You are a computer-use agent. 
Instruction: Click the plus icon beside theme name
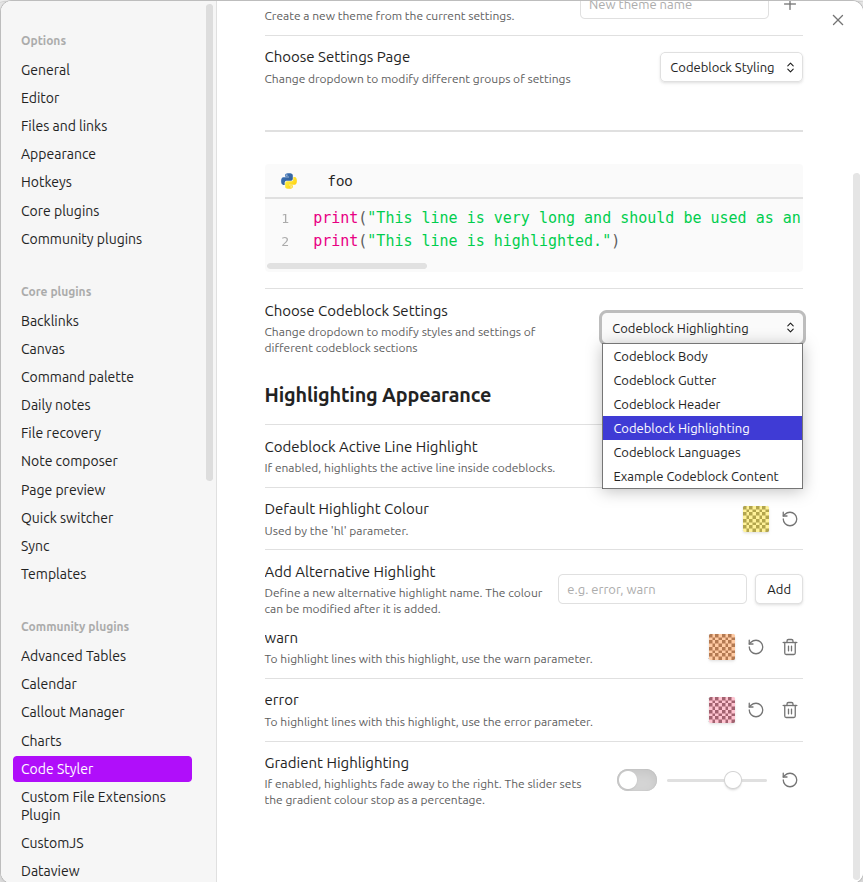pos(789,6)
